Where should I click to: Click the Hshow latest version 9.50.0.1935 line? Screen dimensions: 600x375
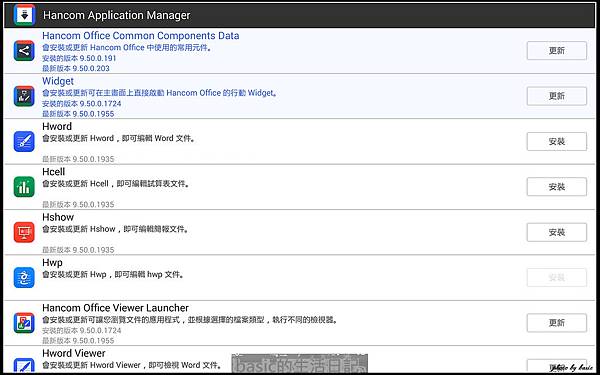click(78, 250)
